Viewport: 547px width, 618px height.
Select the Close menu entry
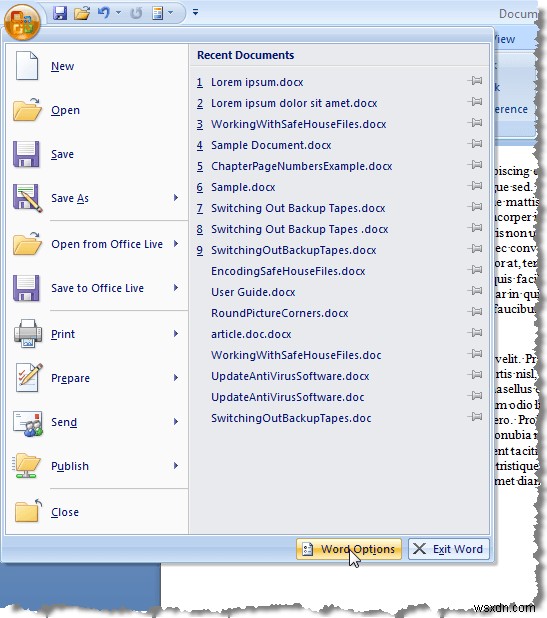(x=97, y=512)
